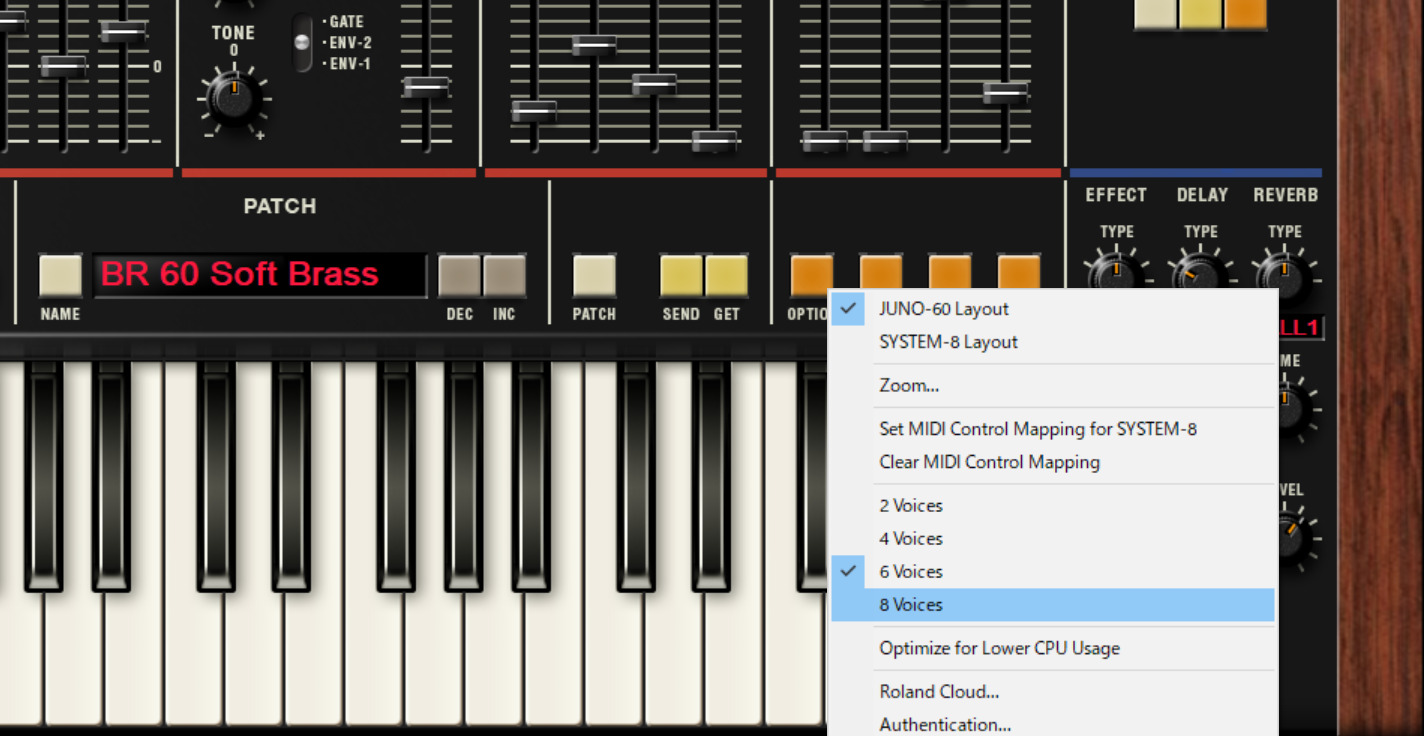The height and width of the screenshot is (736, 1424).
Task: Click the EFFECT section heading
Action: (x=1116, y=195)
